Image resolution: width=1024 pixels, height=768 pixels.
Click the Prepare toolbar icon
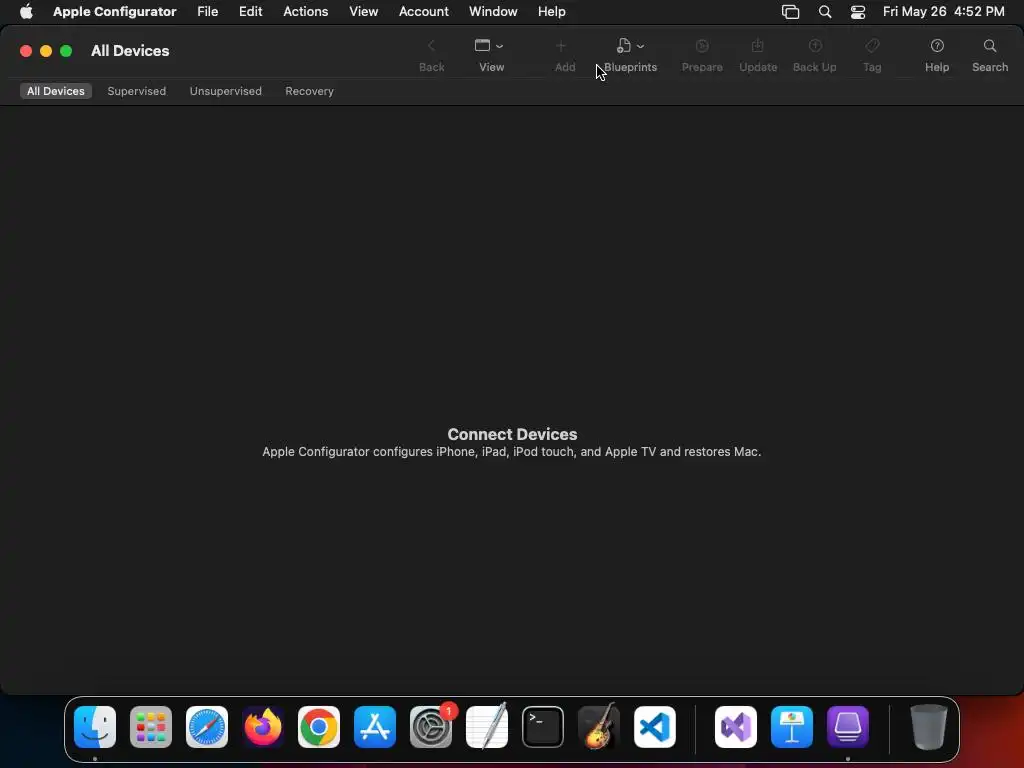coord(702,46)
